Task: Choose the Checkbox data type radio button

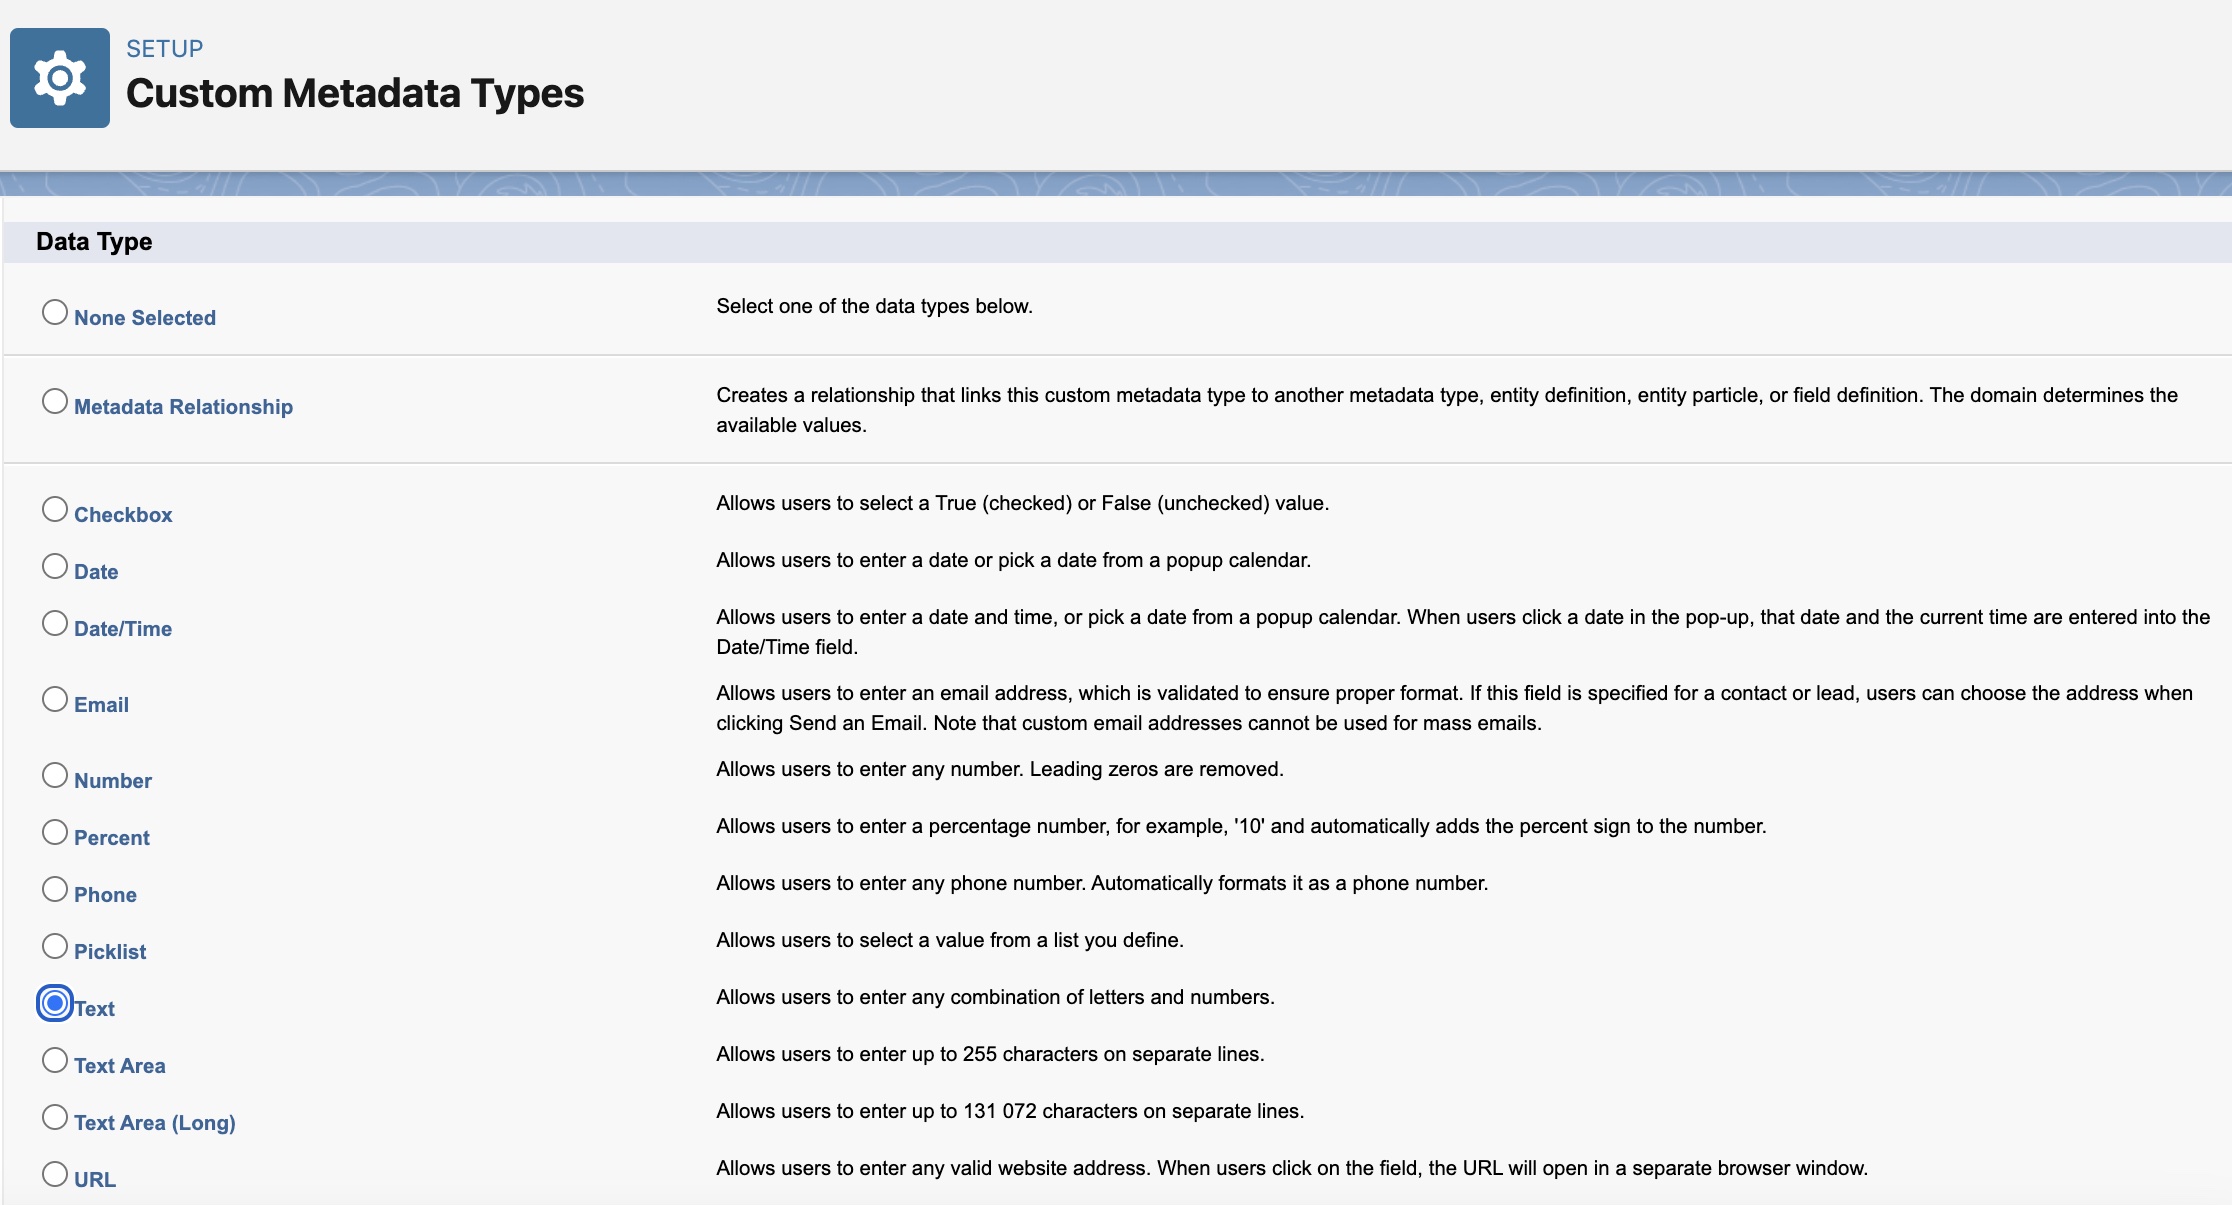Action: [55, 509]
